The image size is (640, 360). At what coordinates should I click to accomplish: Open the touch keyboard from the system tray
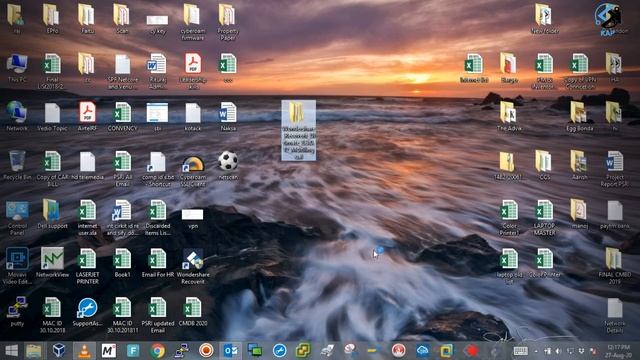tap(521, 351)
